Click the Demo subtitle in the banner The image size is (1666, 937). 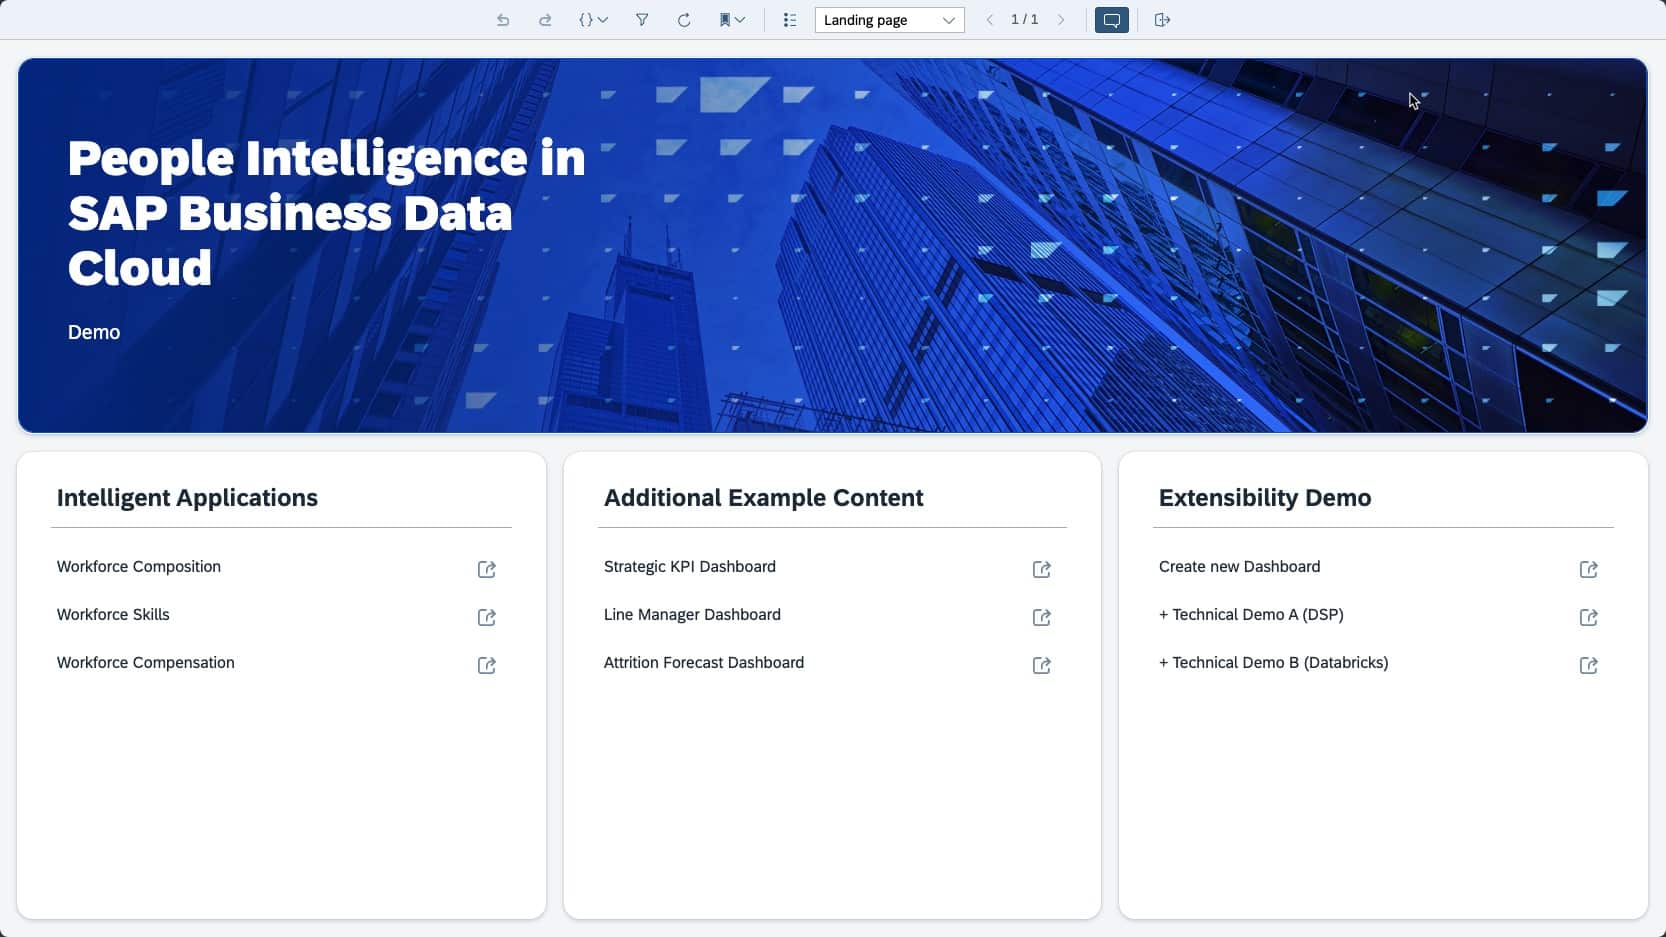point(94,333)
